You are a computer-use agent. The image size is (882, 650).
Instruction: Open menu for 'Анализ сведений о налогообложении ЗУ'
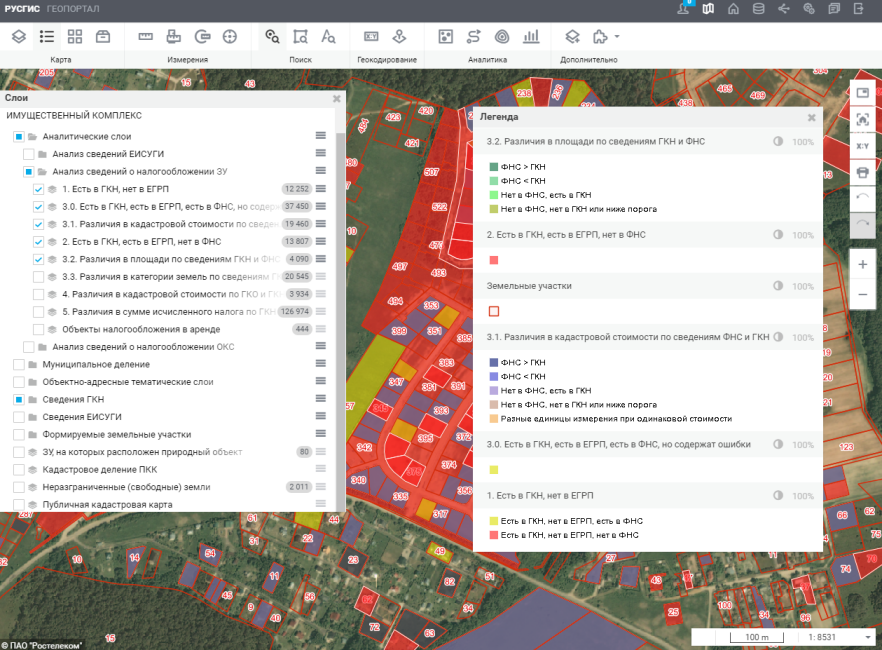[x=321, y=170]
